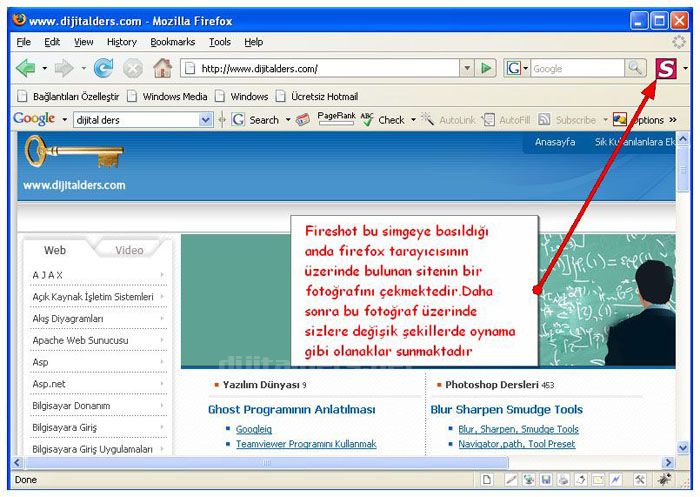Expand the address bar history dropdown

coord(466,68)
